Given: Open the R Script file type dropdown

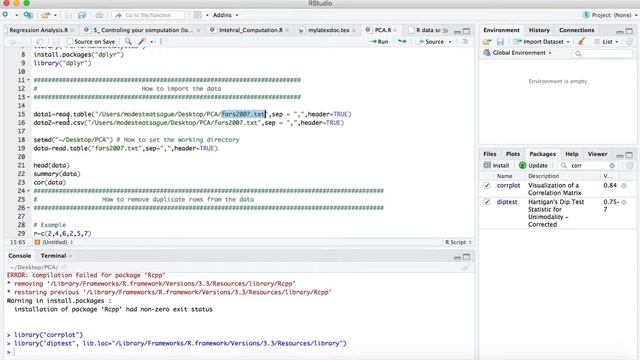Looking at the screenshot, I should 458,242.
